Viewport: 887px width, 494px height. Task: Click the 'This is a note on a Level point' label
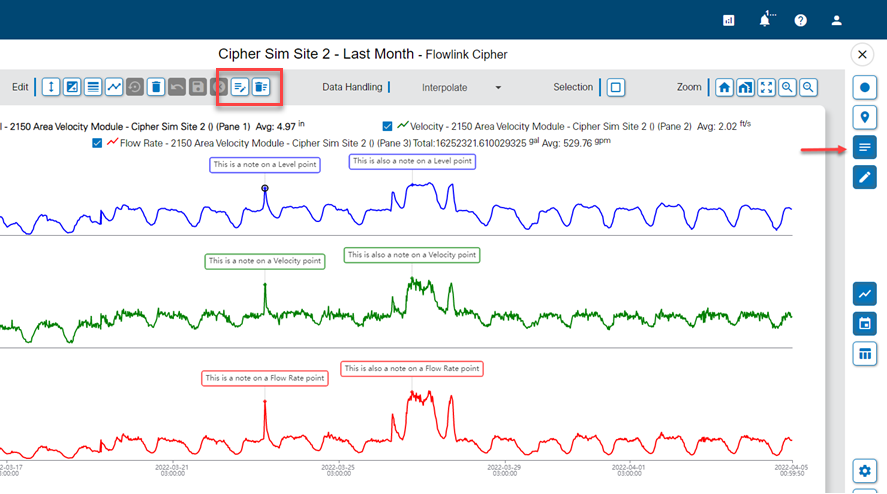(265, 165)
